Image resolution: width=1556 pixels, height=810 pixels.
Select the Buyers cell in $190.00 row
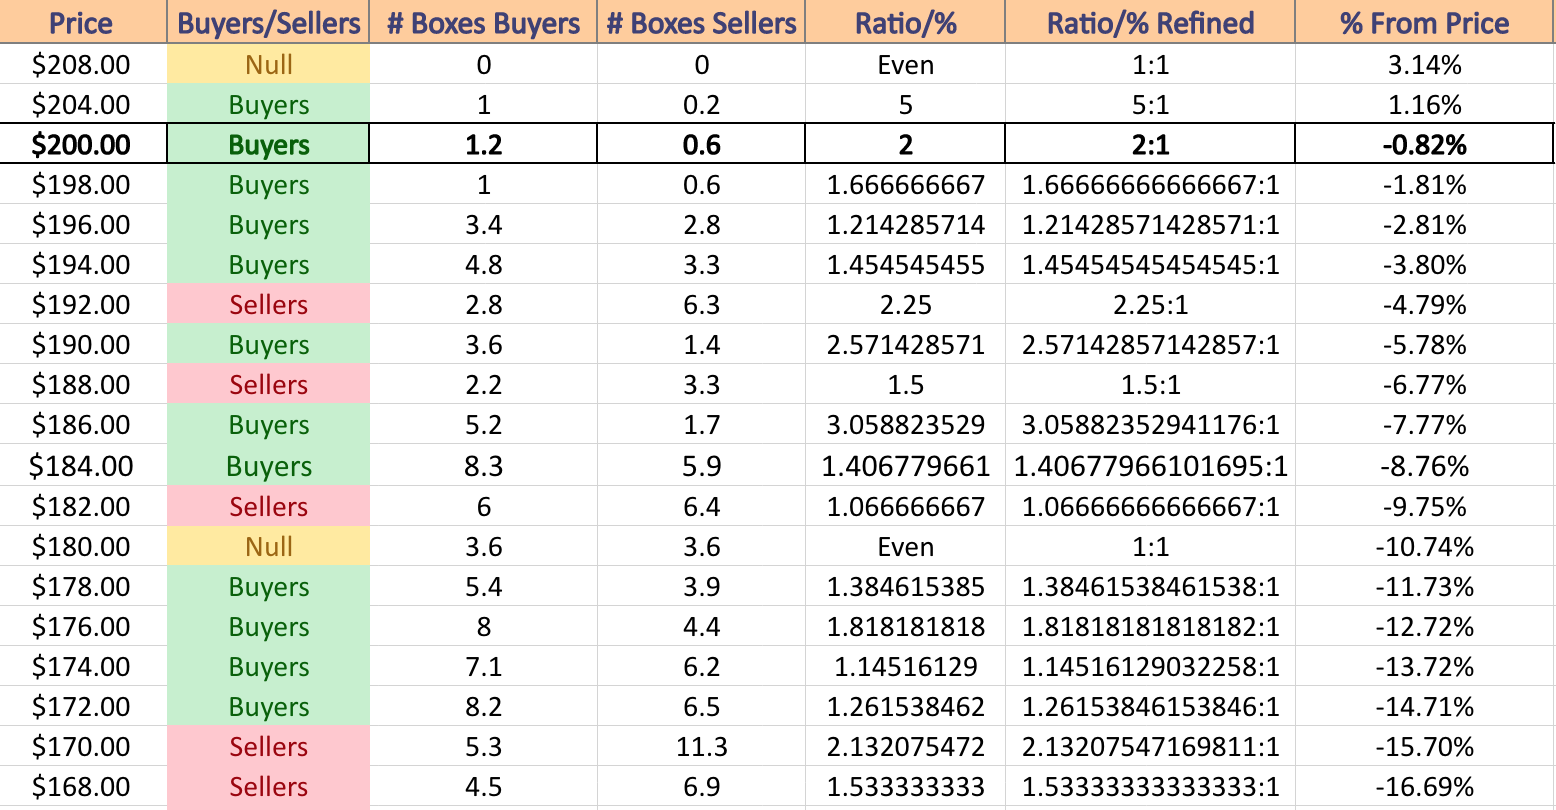pos(269,345)
